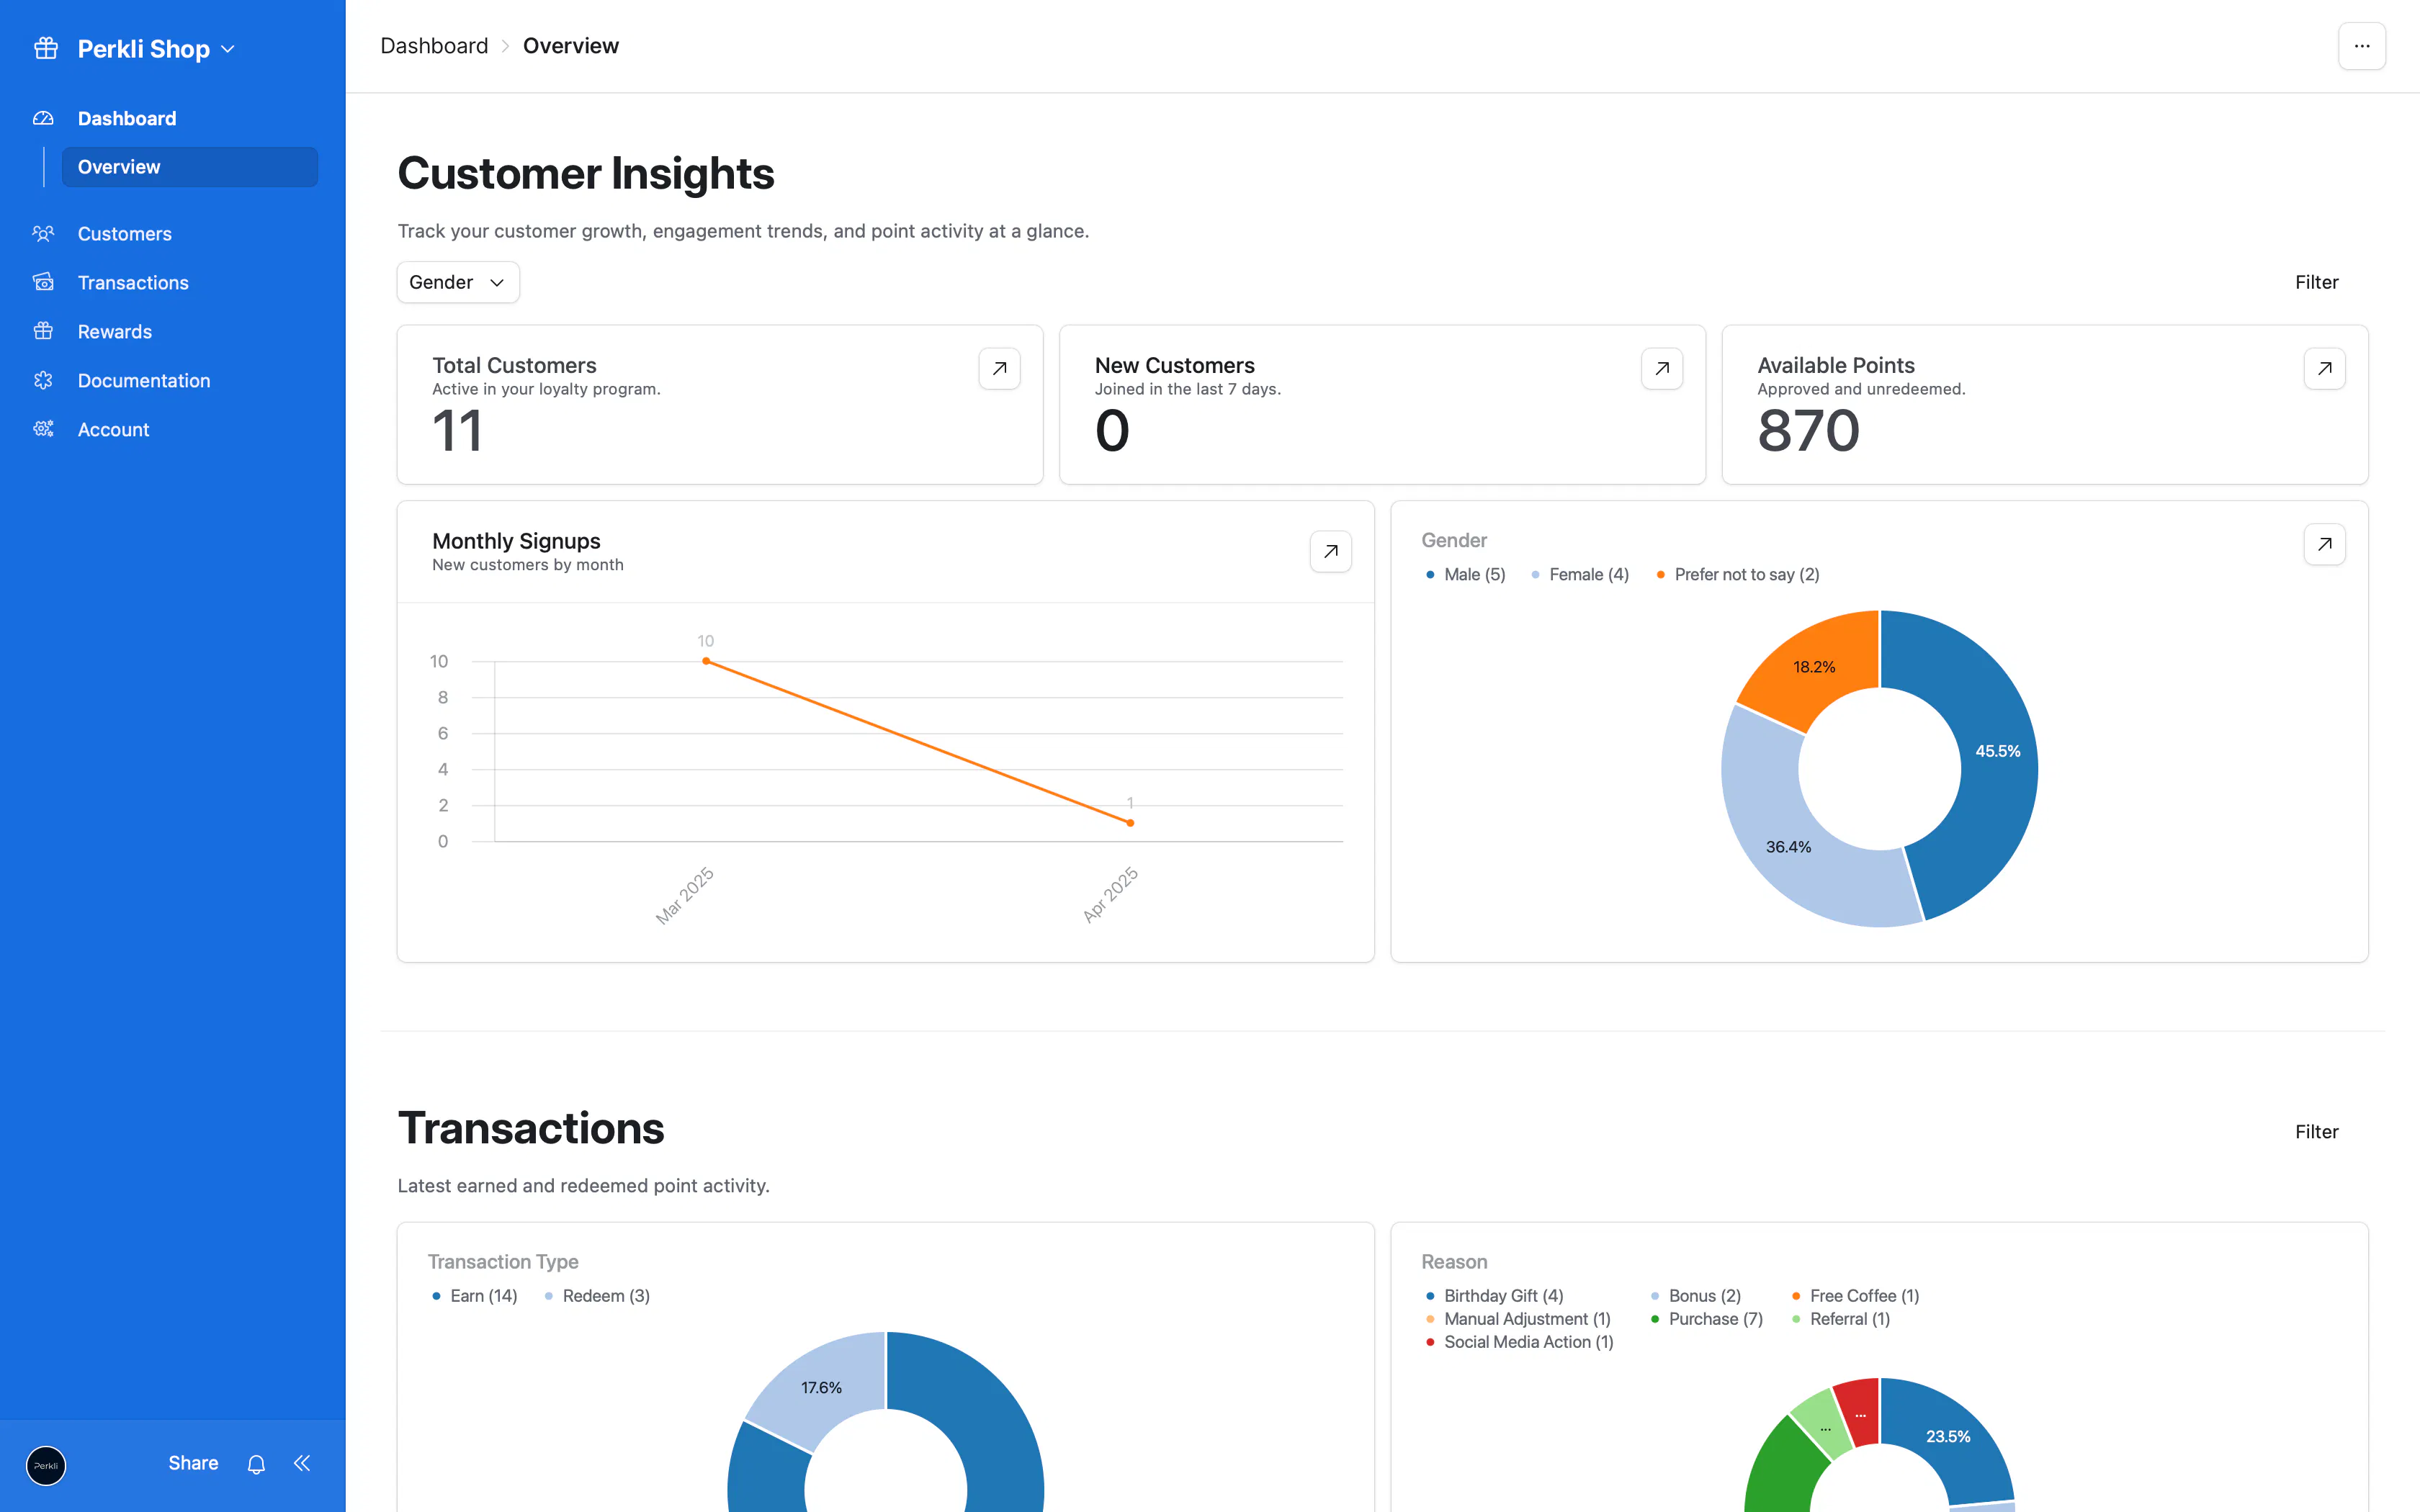This screenshot has width=2420, height=1512.
Task: Expand the Monthly Signups chart arrow icon
Action: tap(1331, 551)
